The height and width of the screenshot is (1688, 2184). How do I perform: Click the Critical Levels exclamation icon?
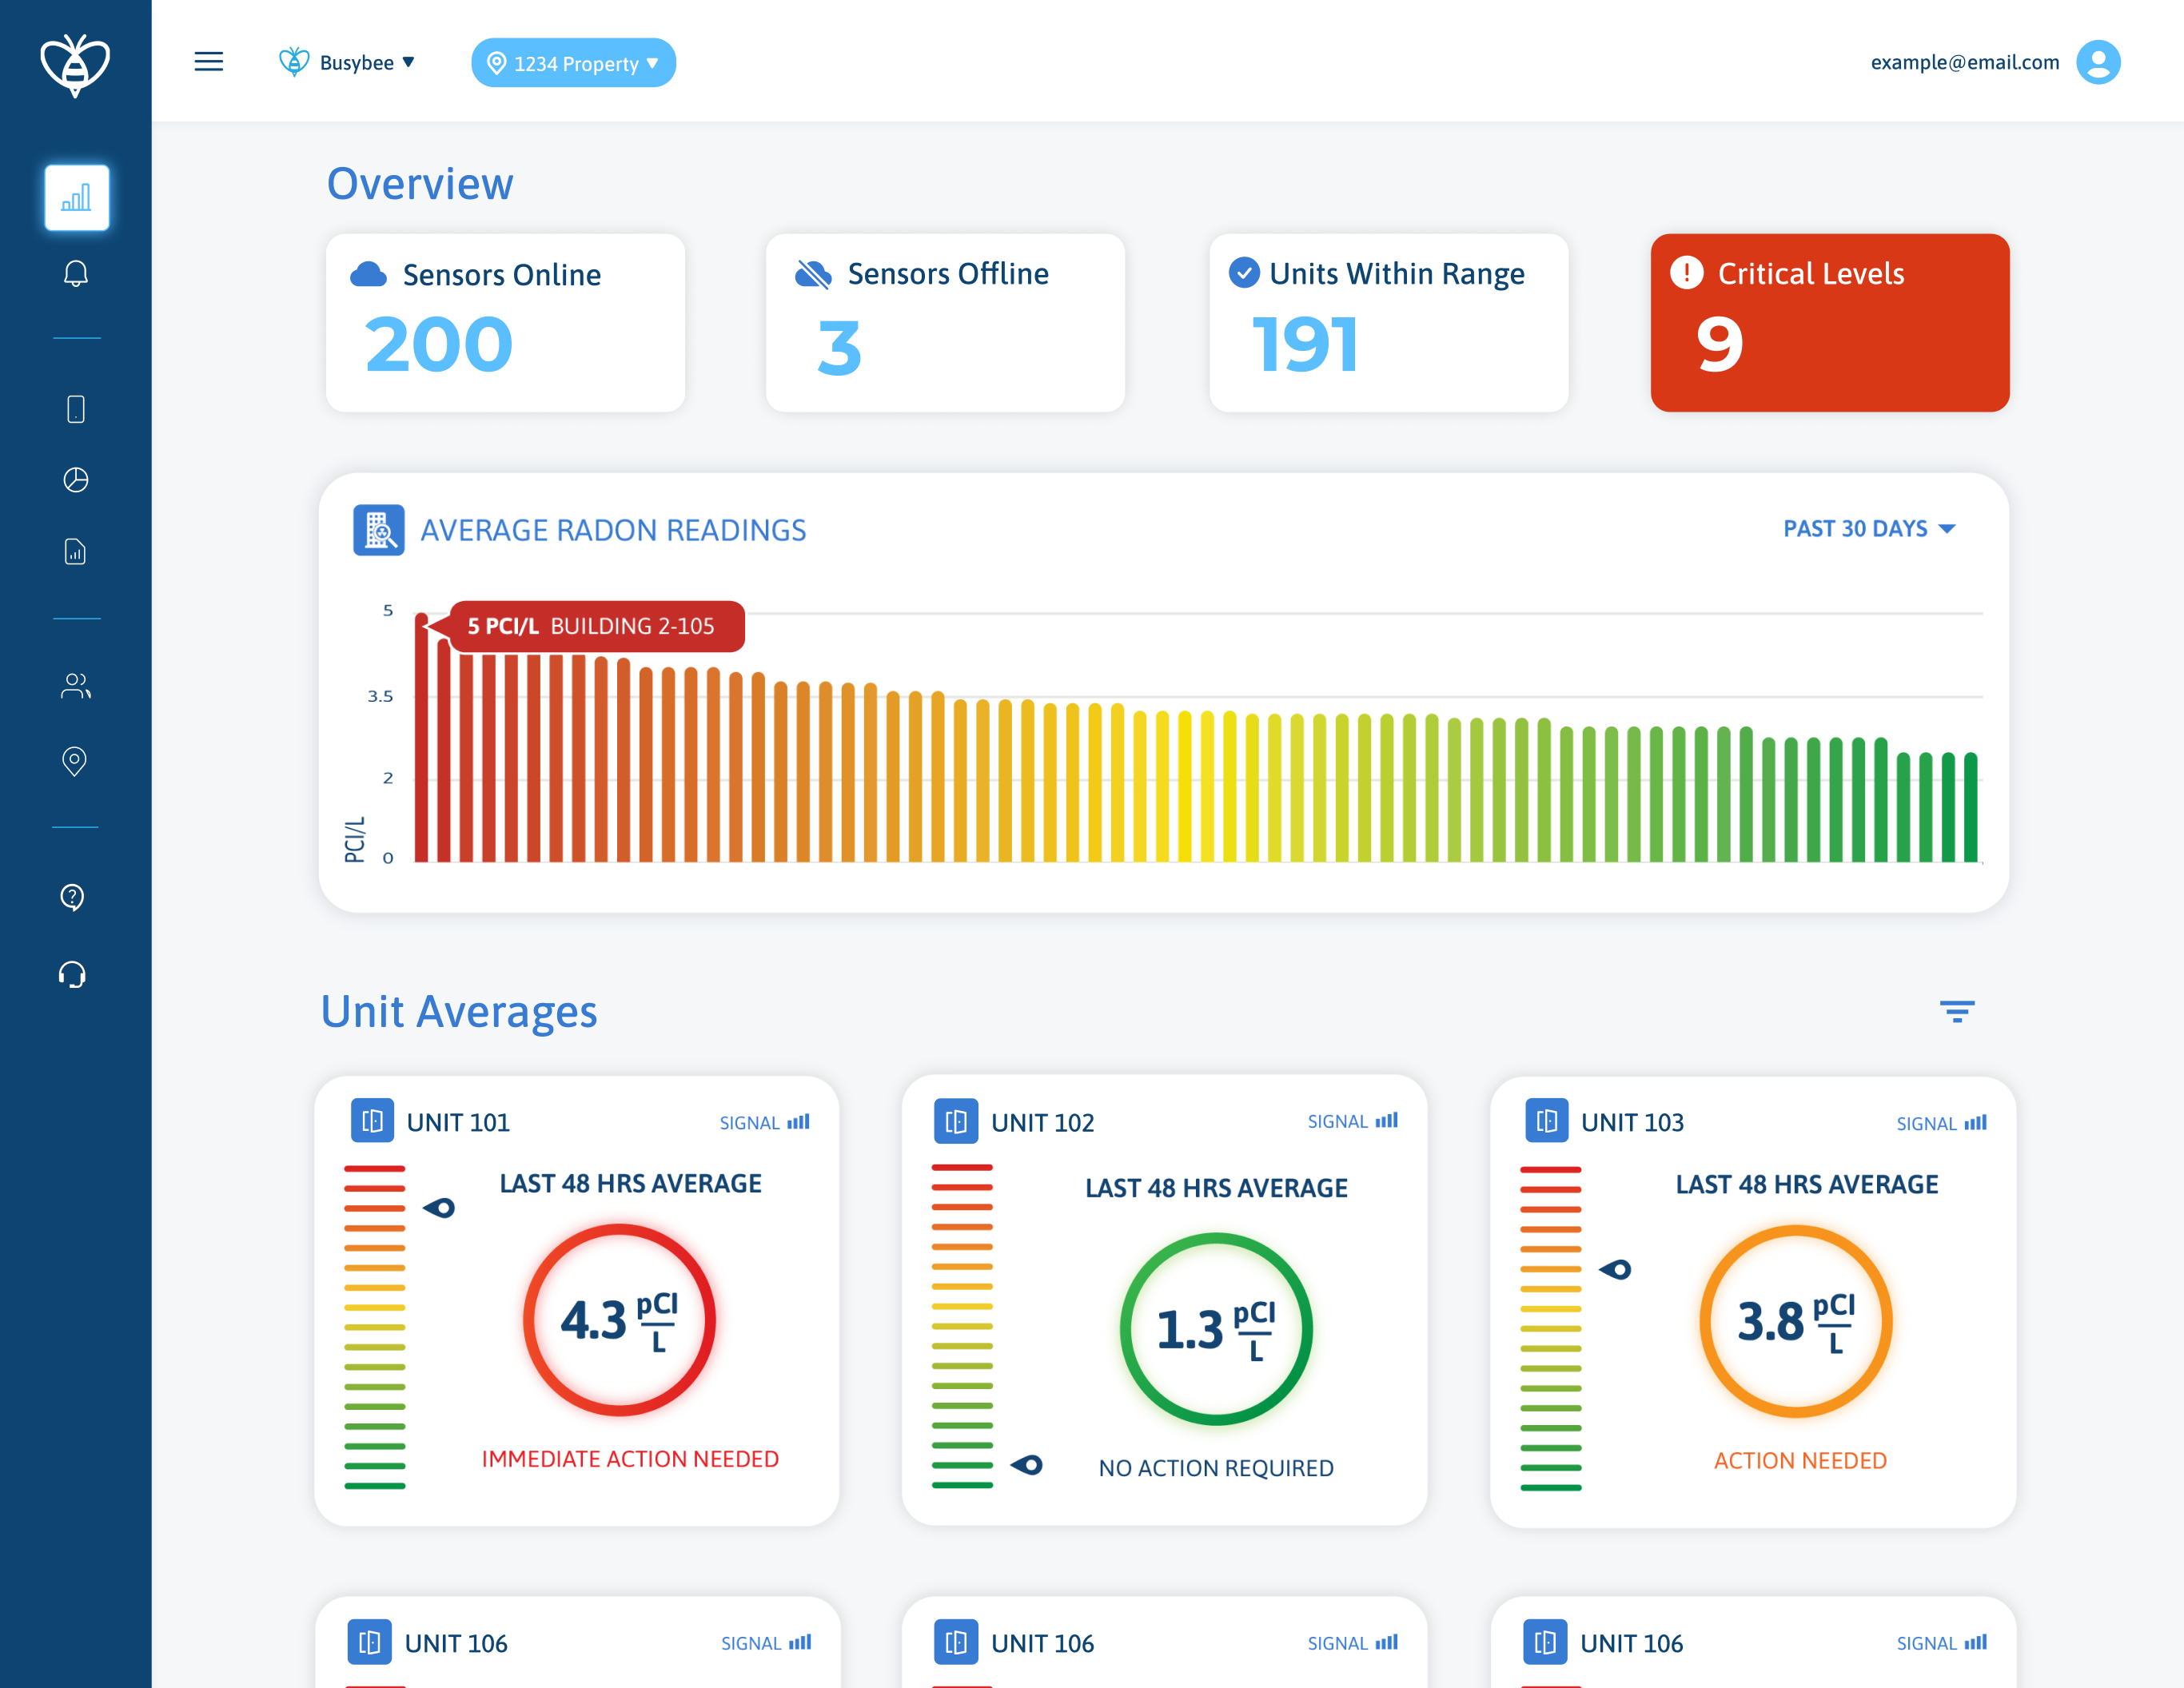point(1687,272)
